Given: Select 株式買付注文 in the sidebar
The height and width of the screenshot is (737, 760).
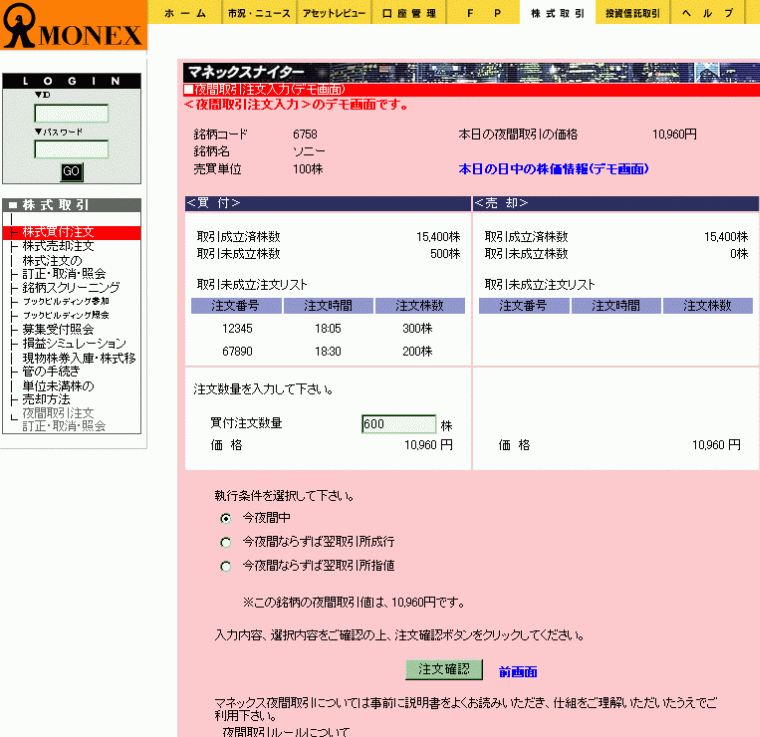Looking at the screenshot, I should click(x=58, y=232).
